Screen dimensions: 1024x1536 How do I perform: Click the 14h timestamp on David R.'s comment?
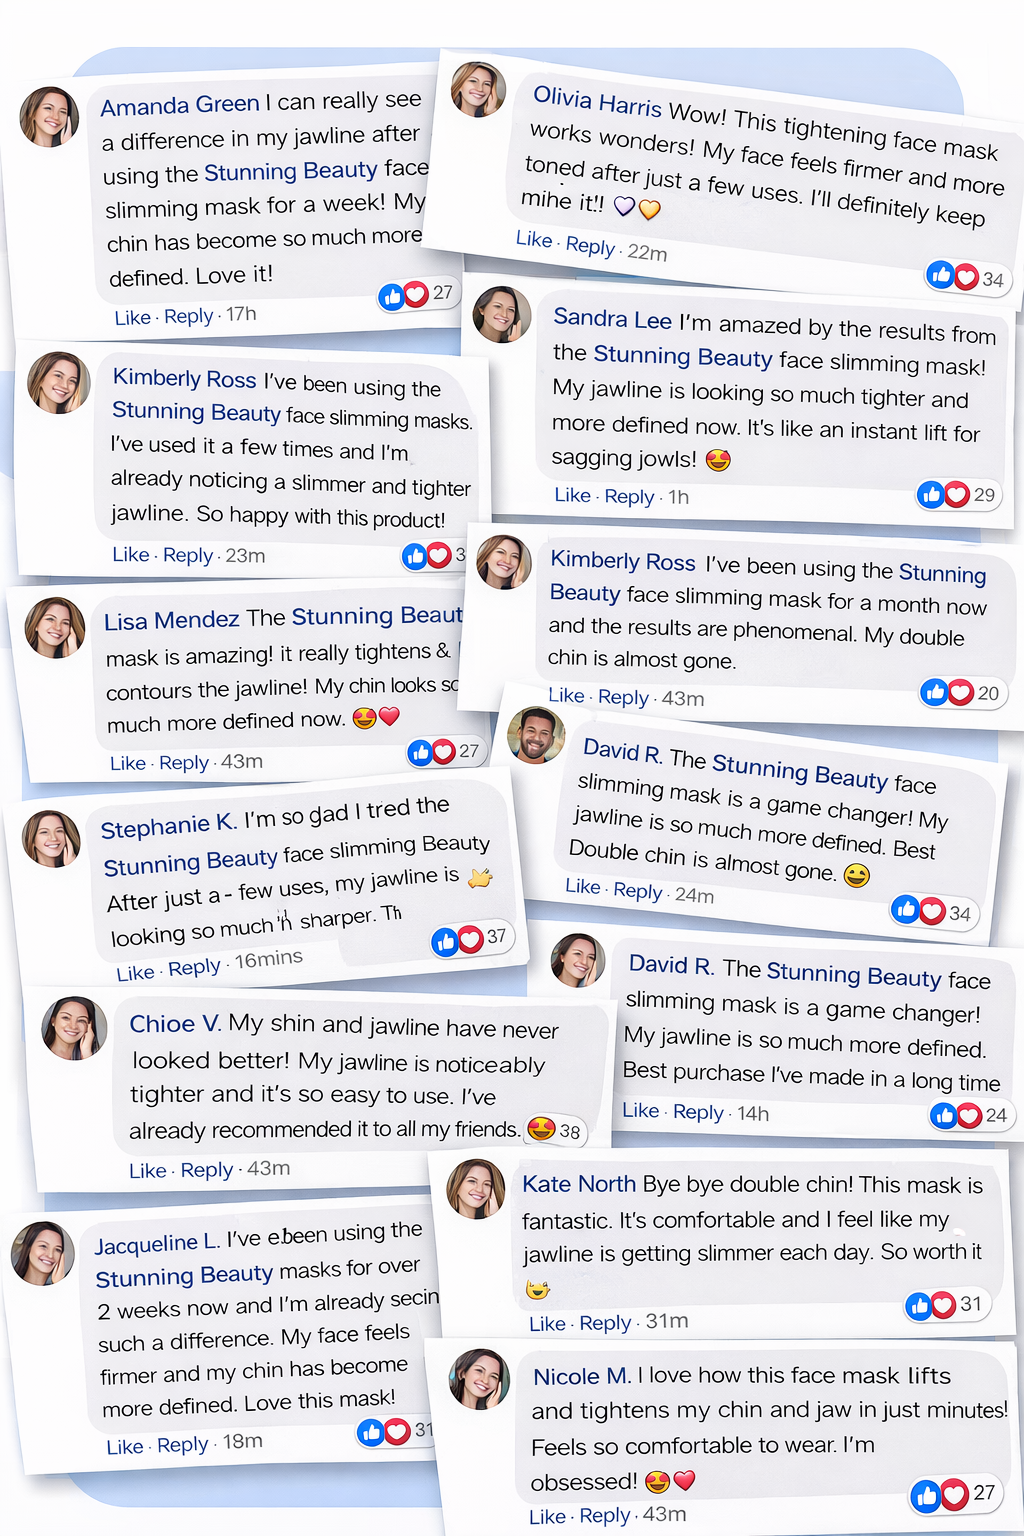coord(753,1113)
